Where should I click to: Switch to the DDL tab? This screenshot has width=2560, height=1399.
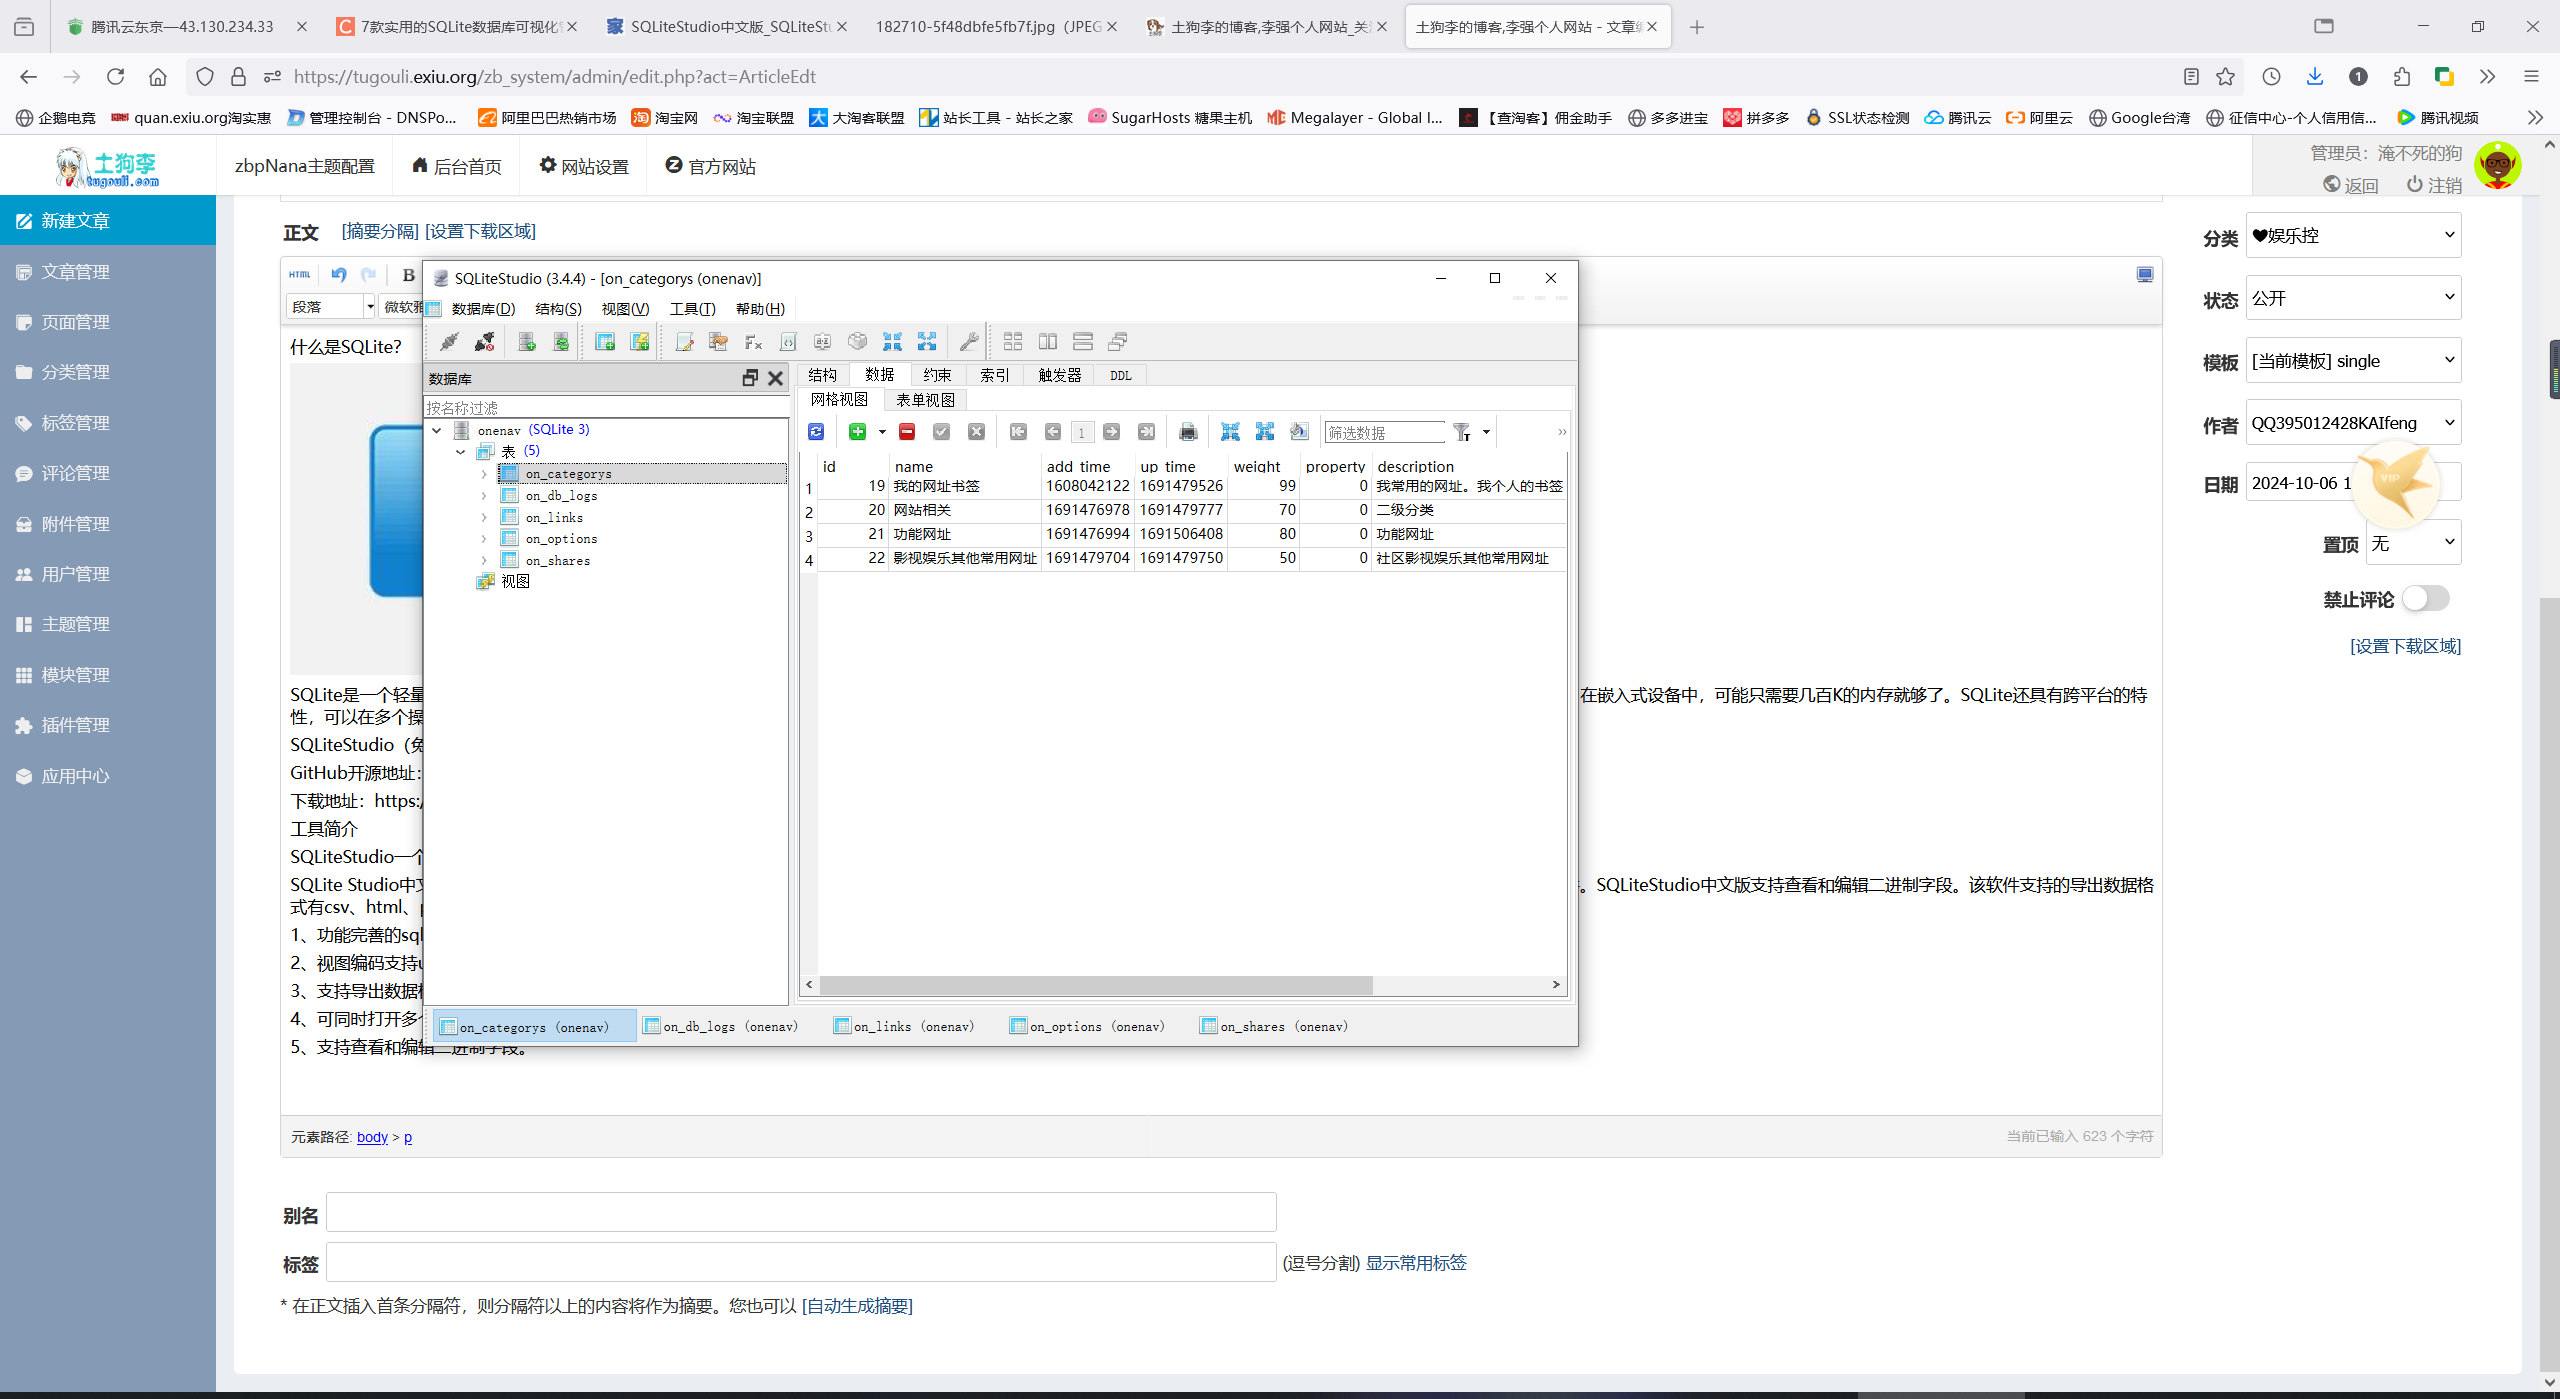point(1121,376)
